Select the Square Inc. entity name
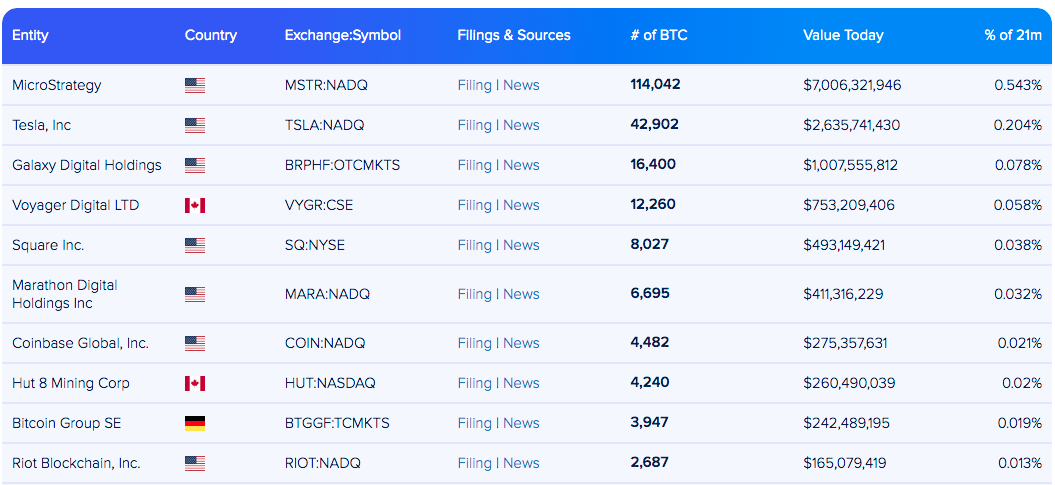The image size is (1055, 485). (x=48, y=245)
